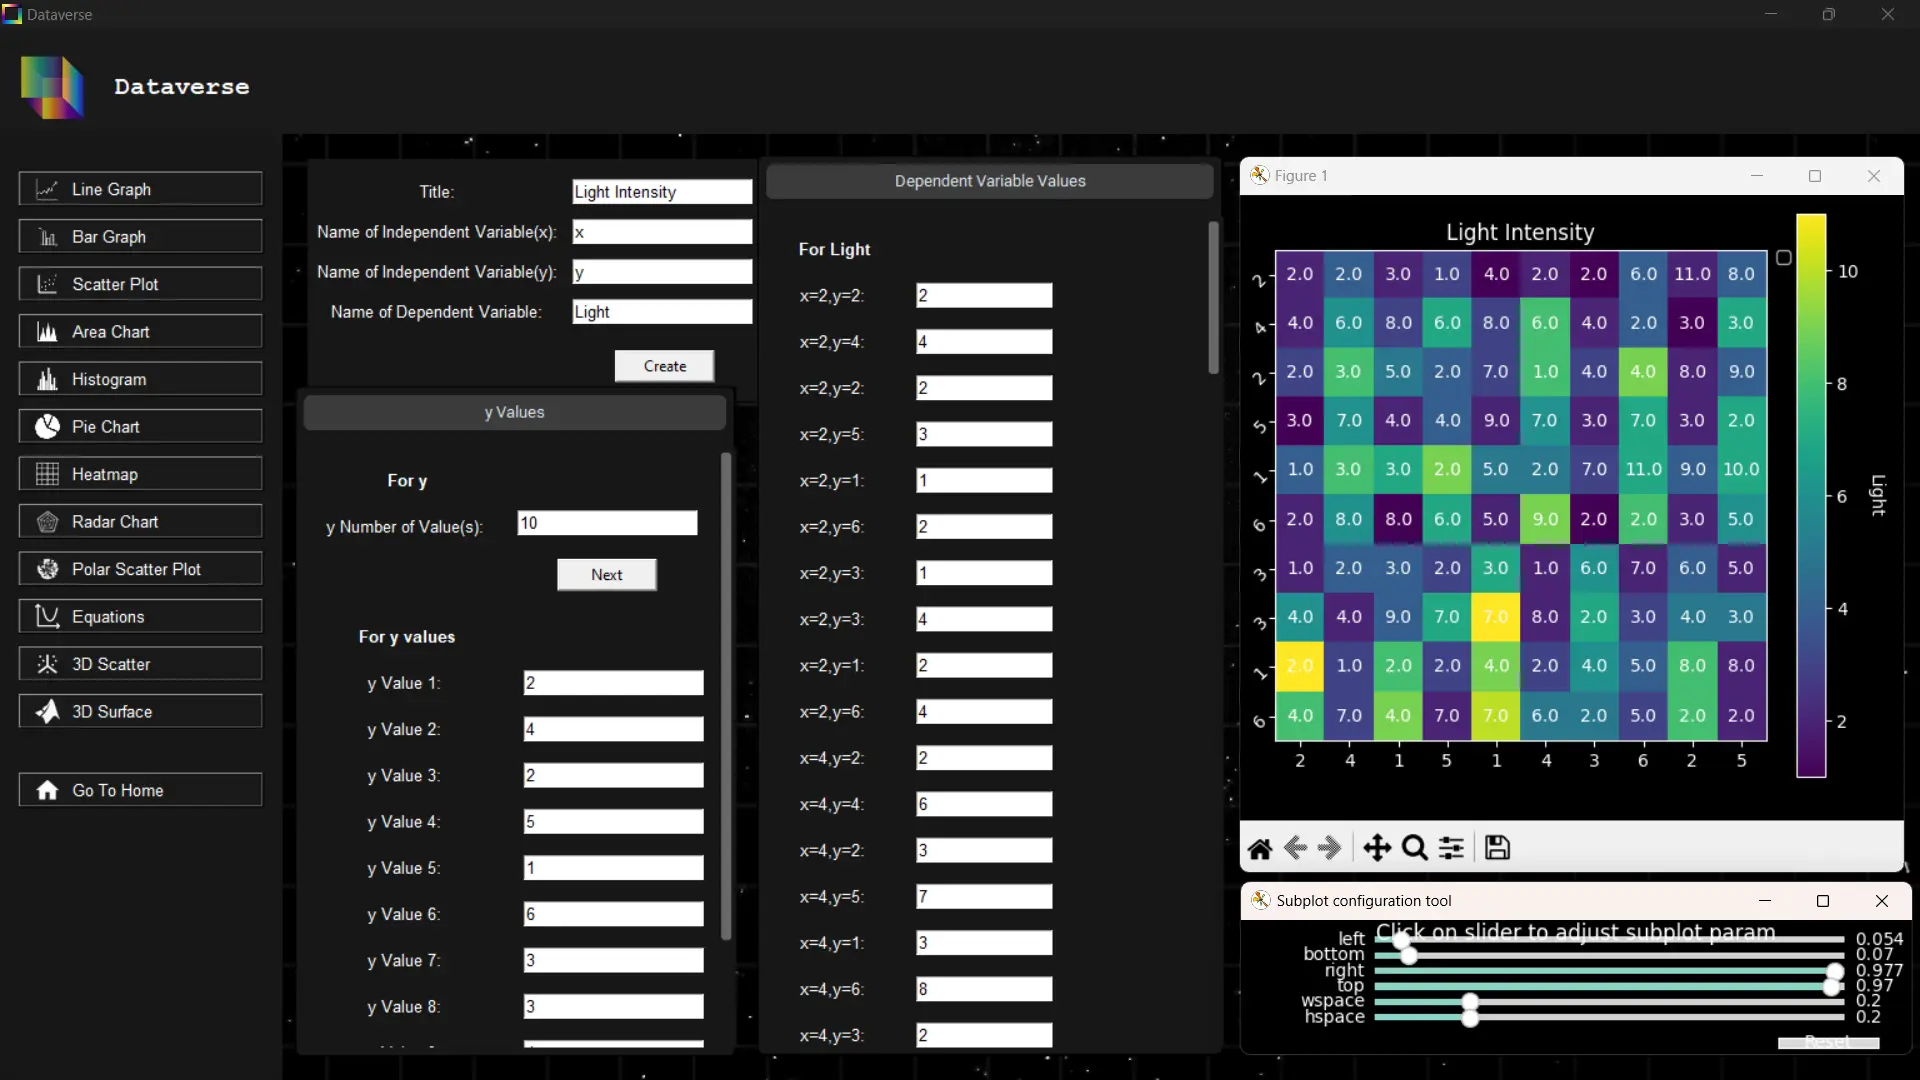Viewport: 1920px width, 1080px height.
Task: Click the Save figure floppy icon
Action: 1497,848
